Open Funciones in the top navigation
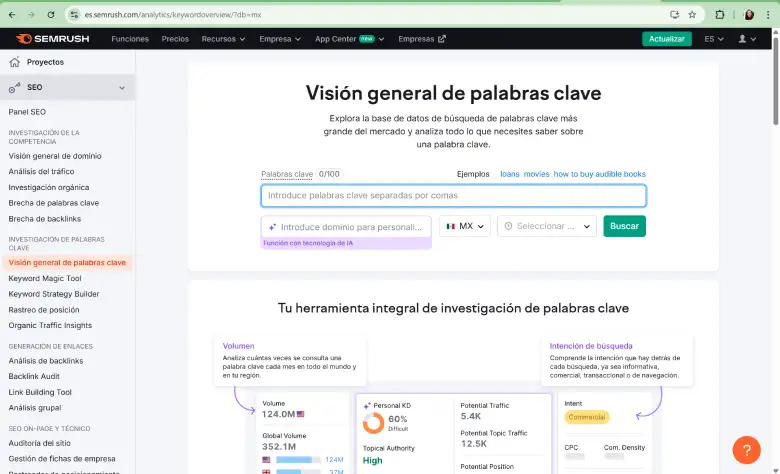 click(130, 39)
